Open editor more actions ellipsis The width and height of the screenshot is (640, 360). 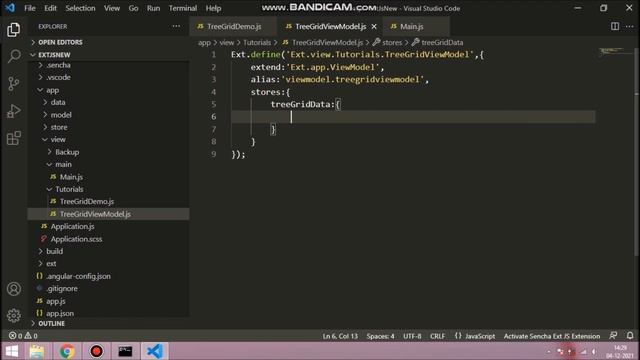coord(629,26)
